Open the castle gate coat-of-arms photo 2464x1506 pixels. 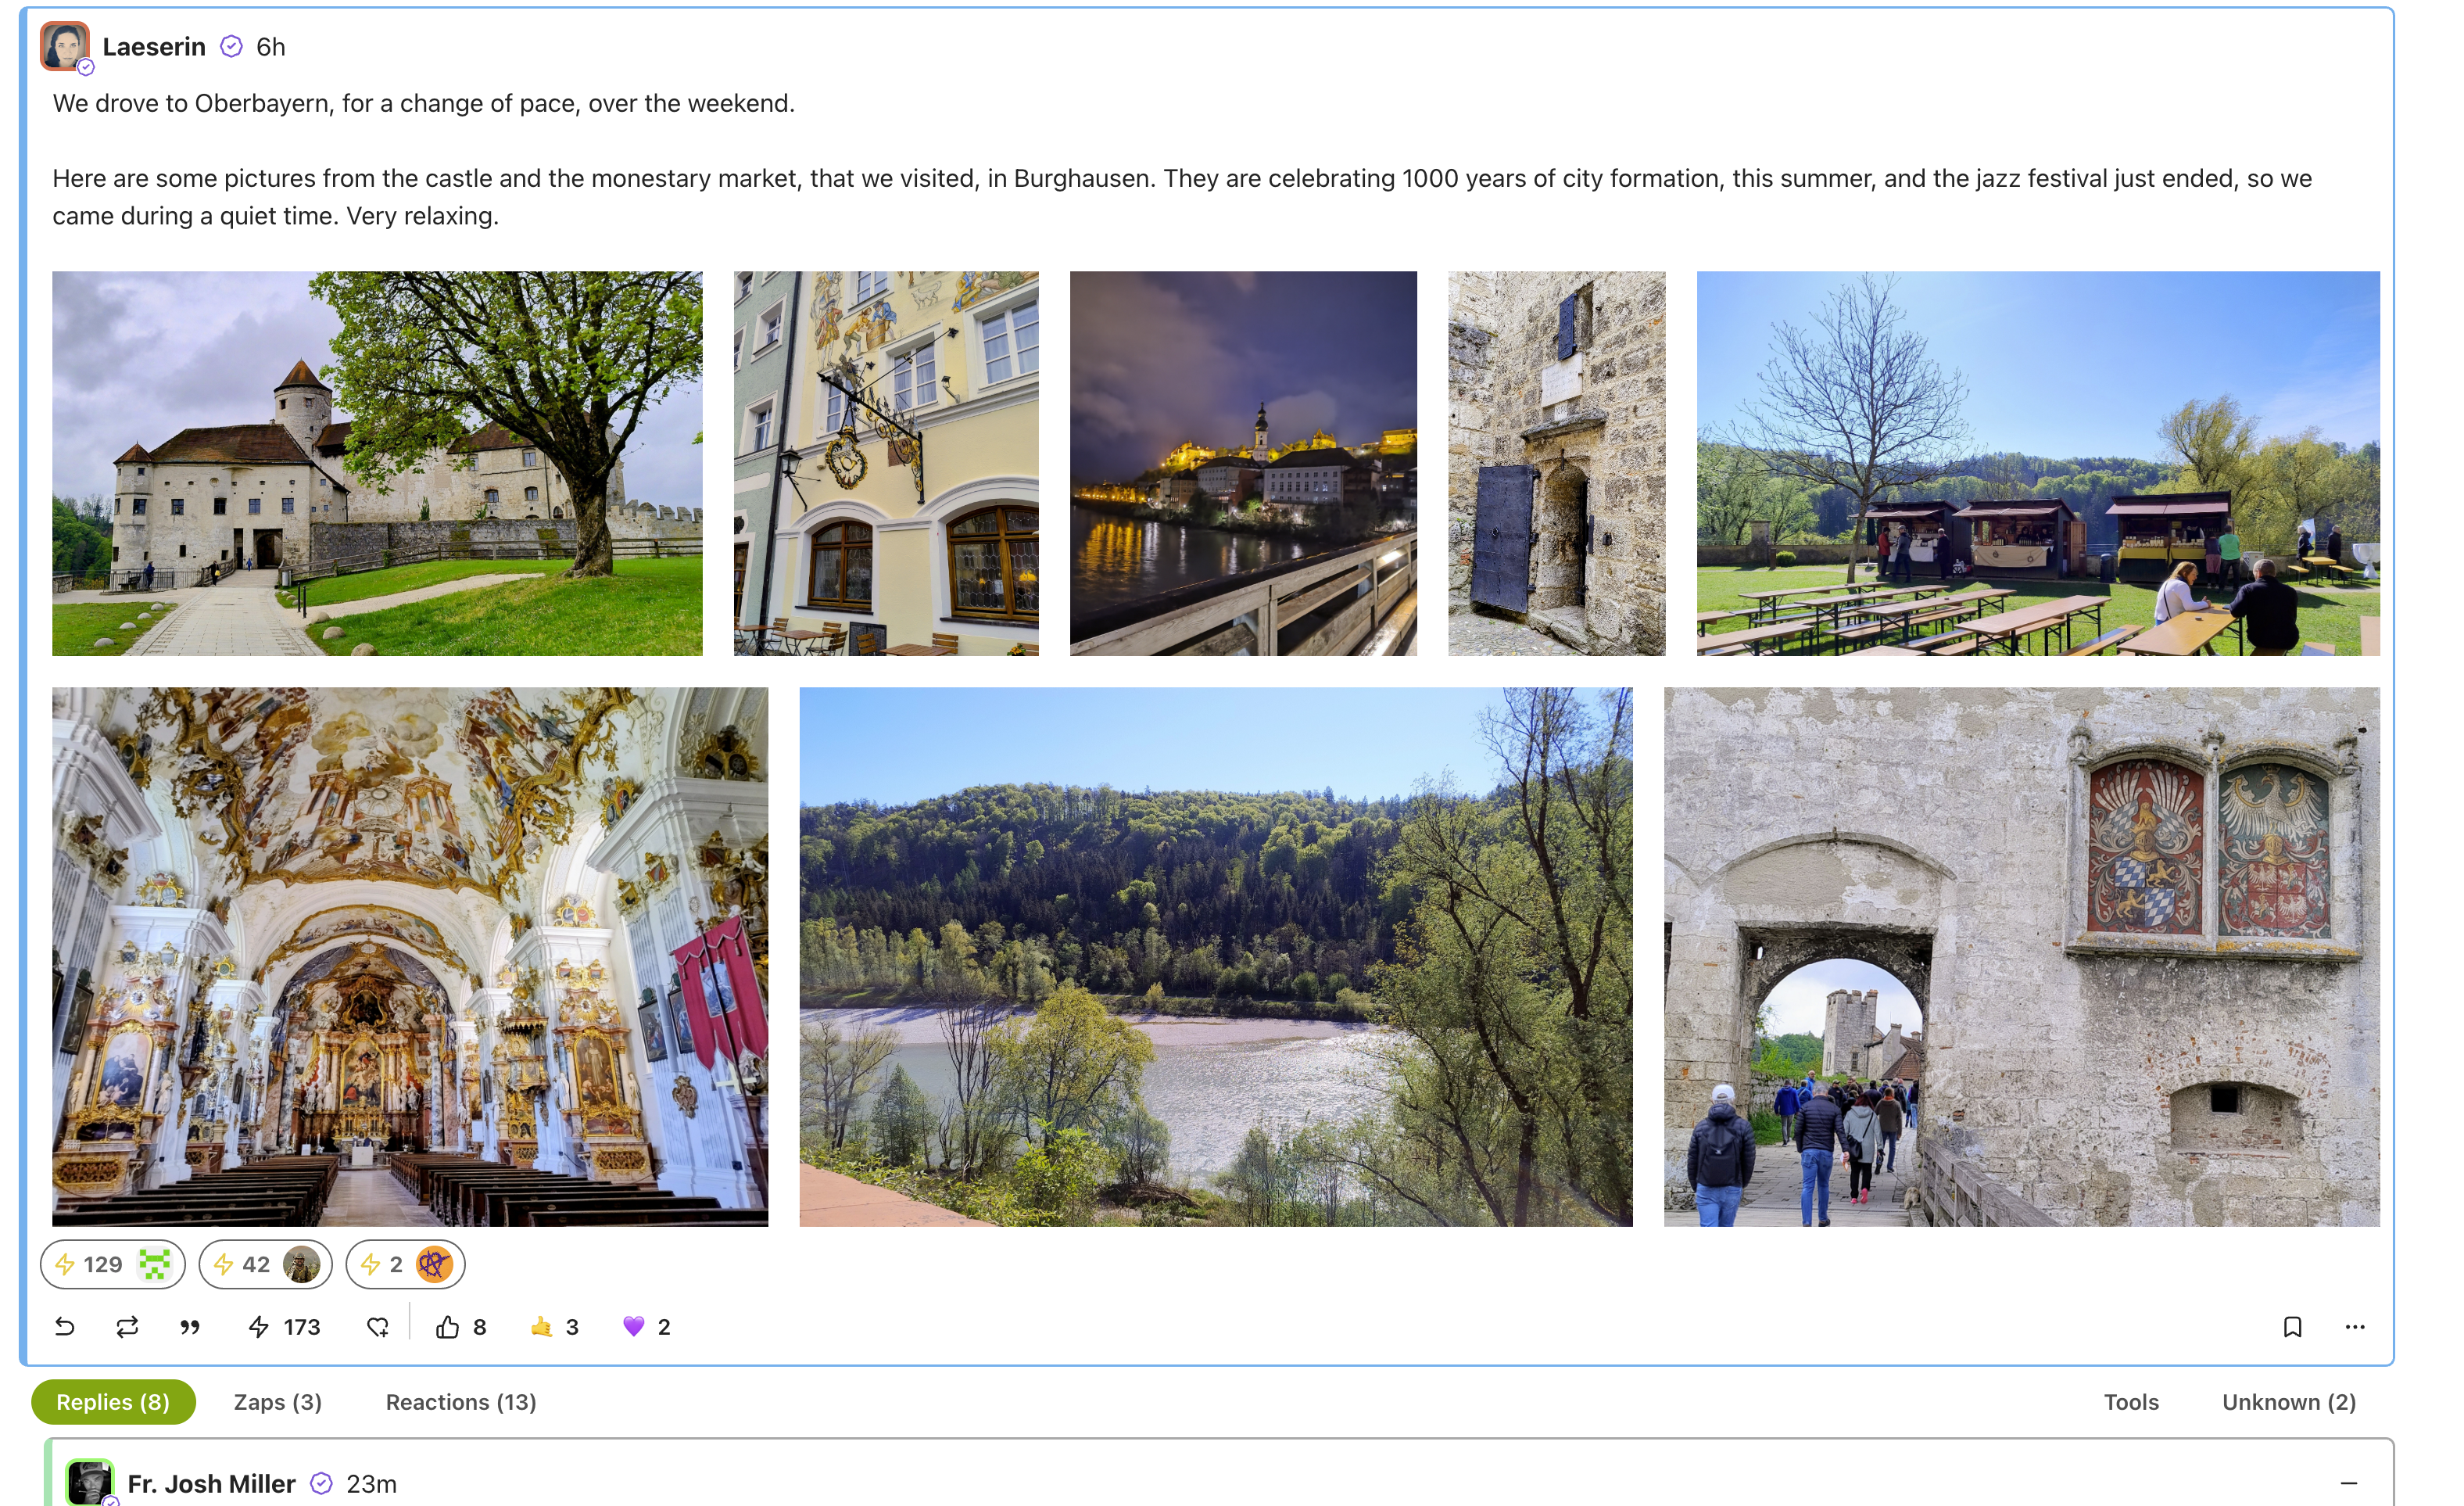point(2022,956)
